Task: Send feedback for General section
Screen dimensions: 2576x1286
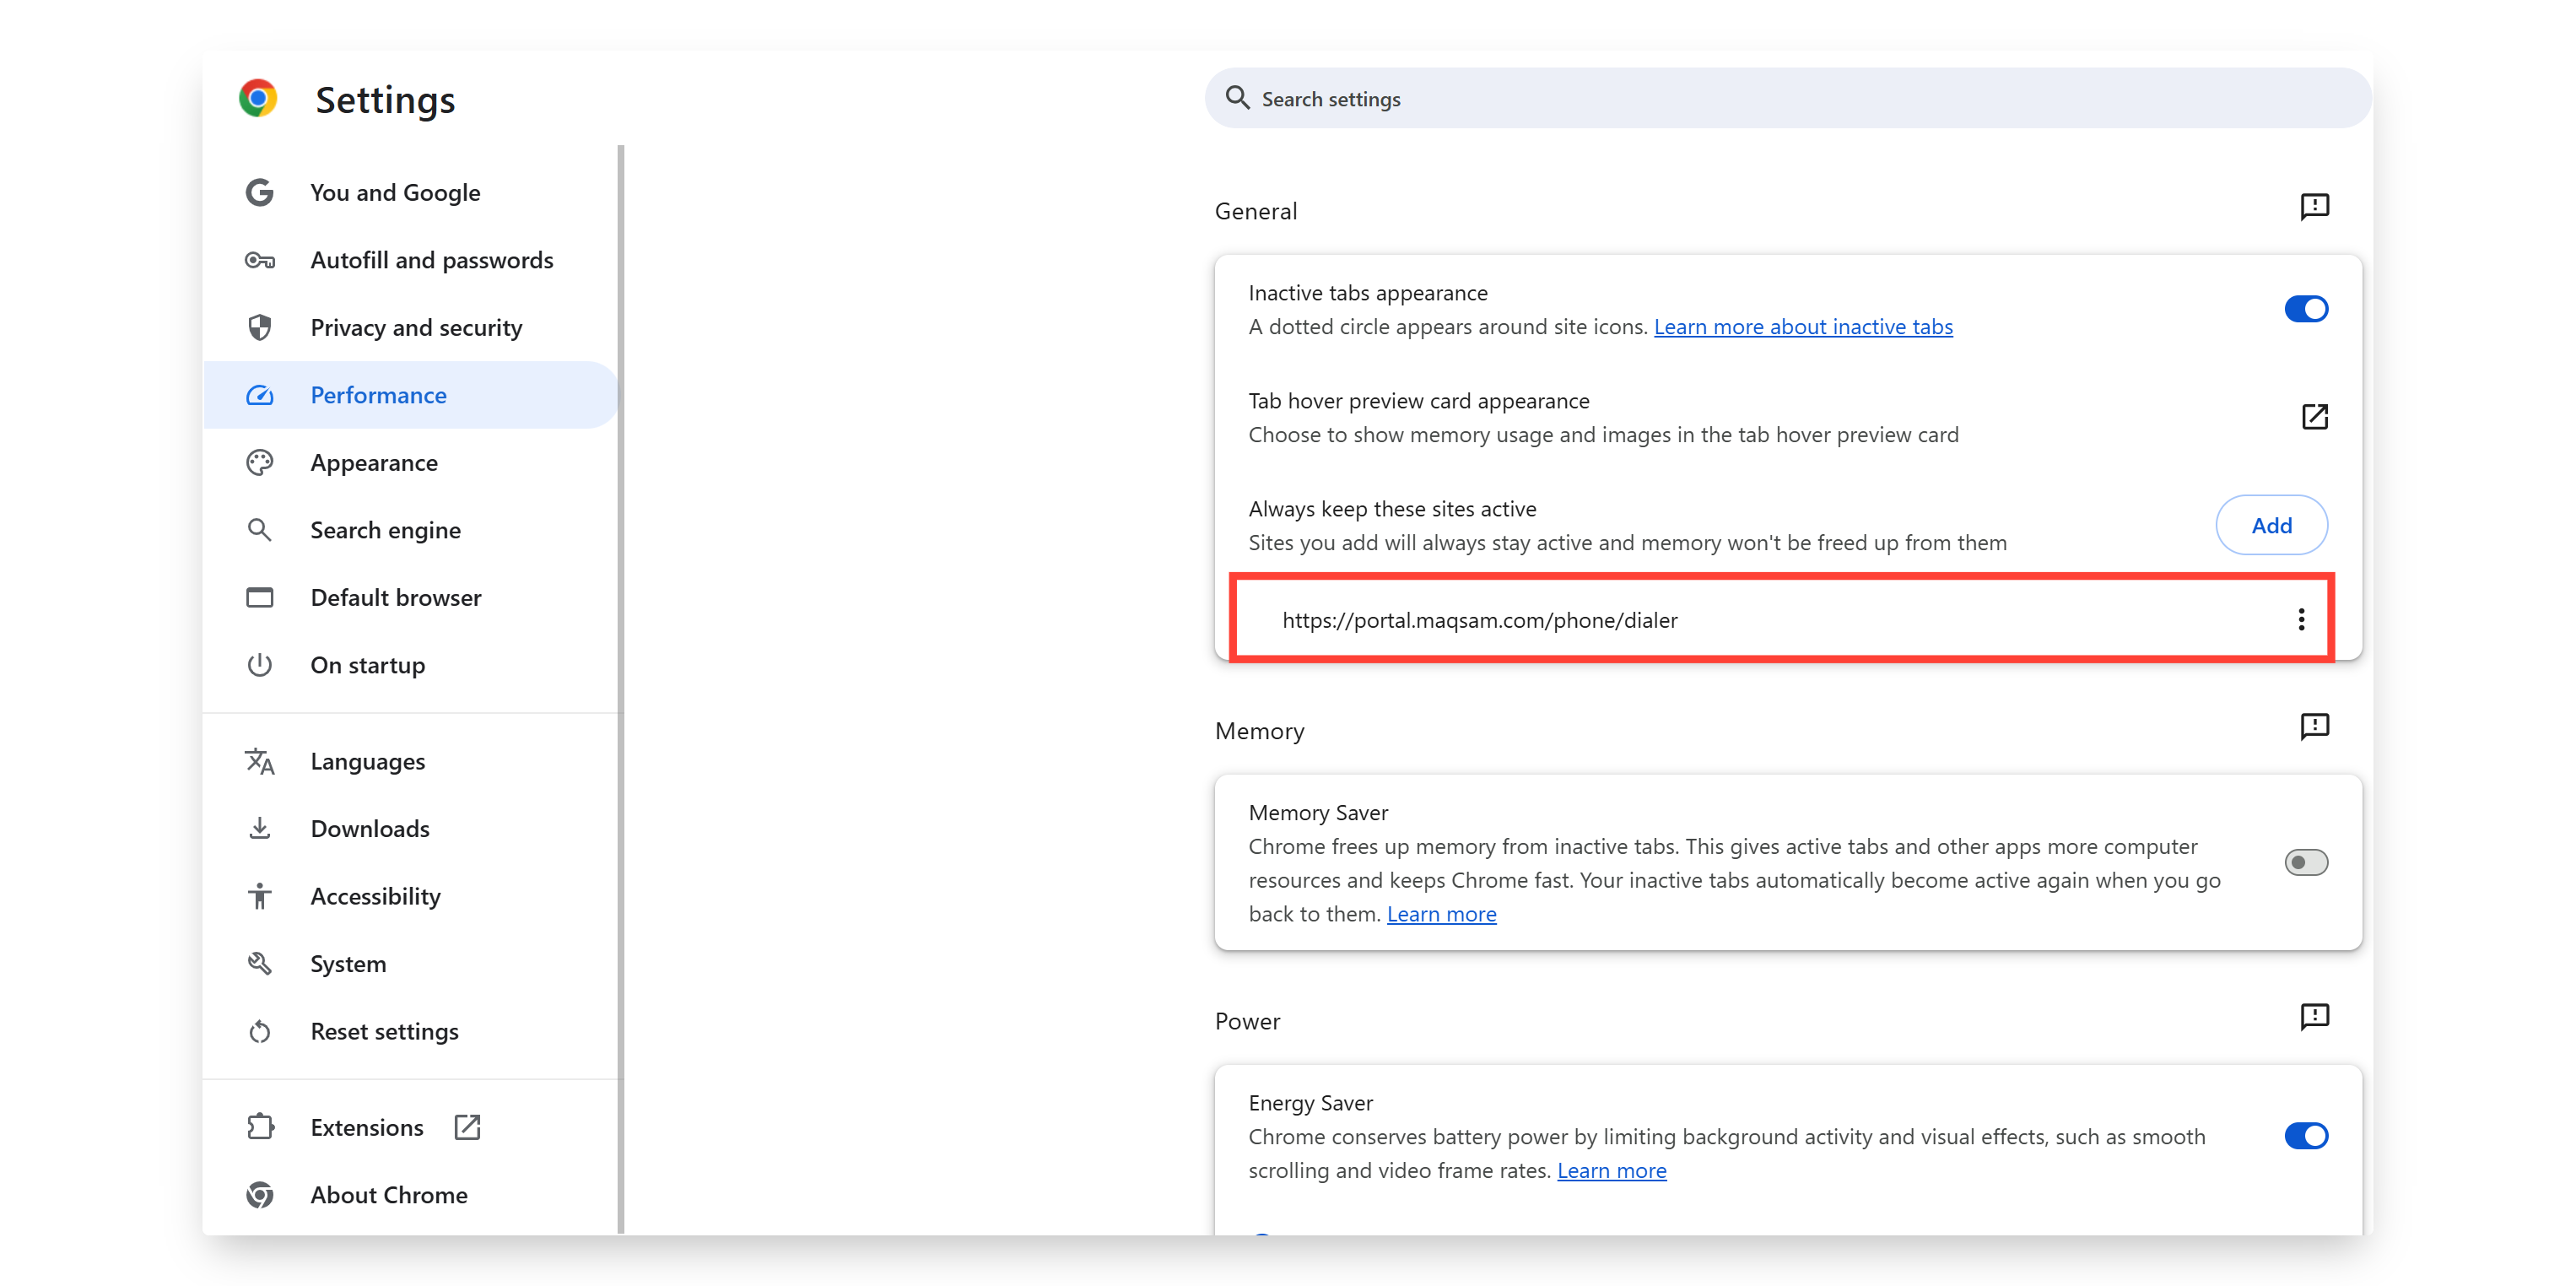Action: [2314, 207]
